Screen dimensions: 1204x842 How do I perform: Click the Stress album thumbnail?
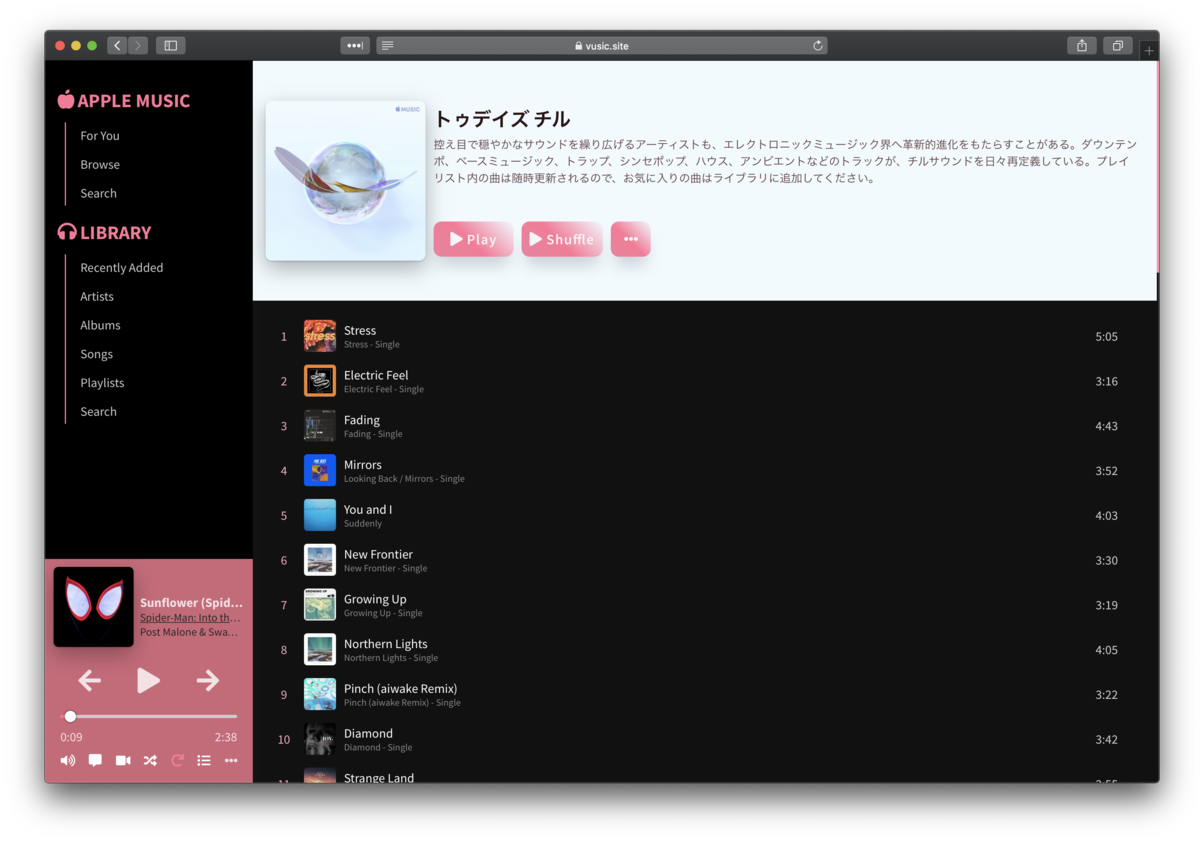pyautogui.click(x=320, y=336)
